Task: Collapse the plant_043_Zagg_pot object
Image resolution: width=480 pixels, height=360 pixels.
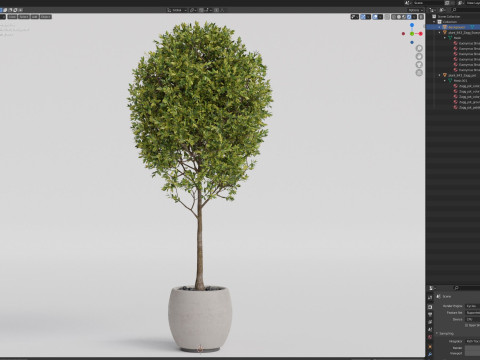Action: 439,75
